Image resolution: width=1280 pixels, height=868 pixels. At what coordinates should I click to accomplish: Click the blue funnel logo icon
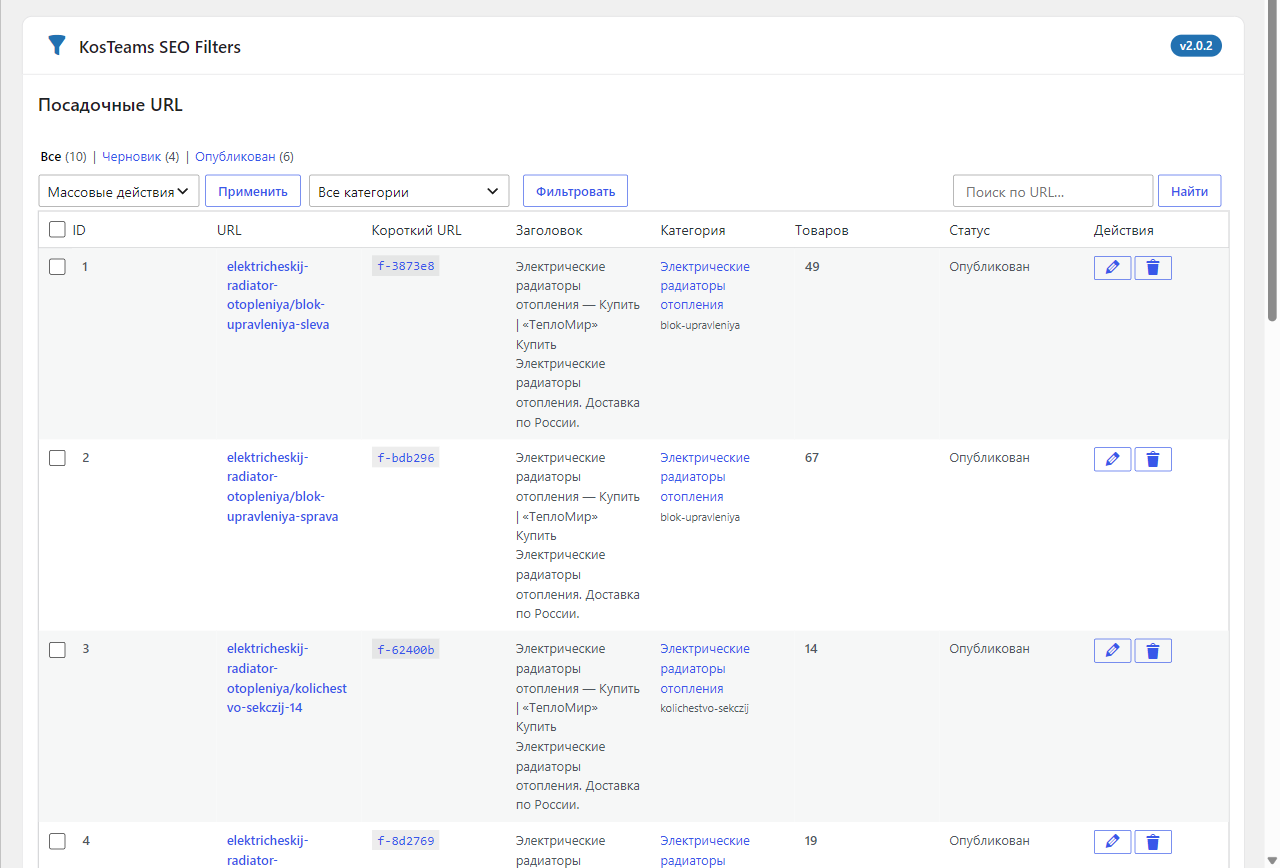[x=57, y=46]
